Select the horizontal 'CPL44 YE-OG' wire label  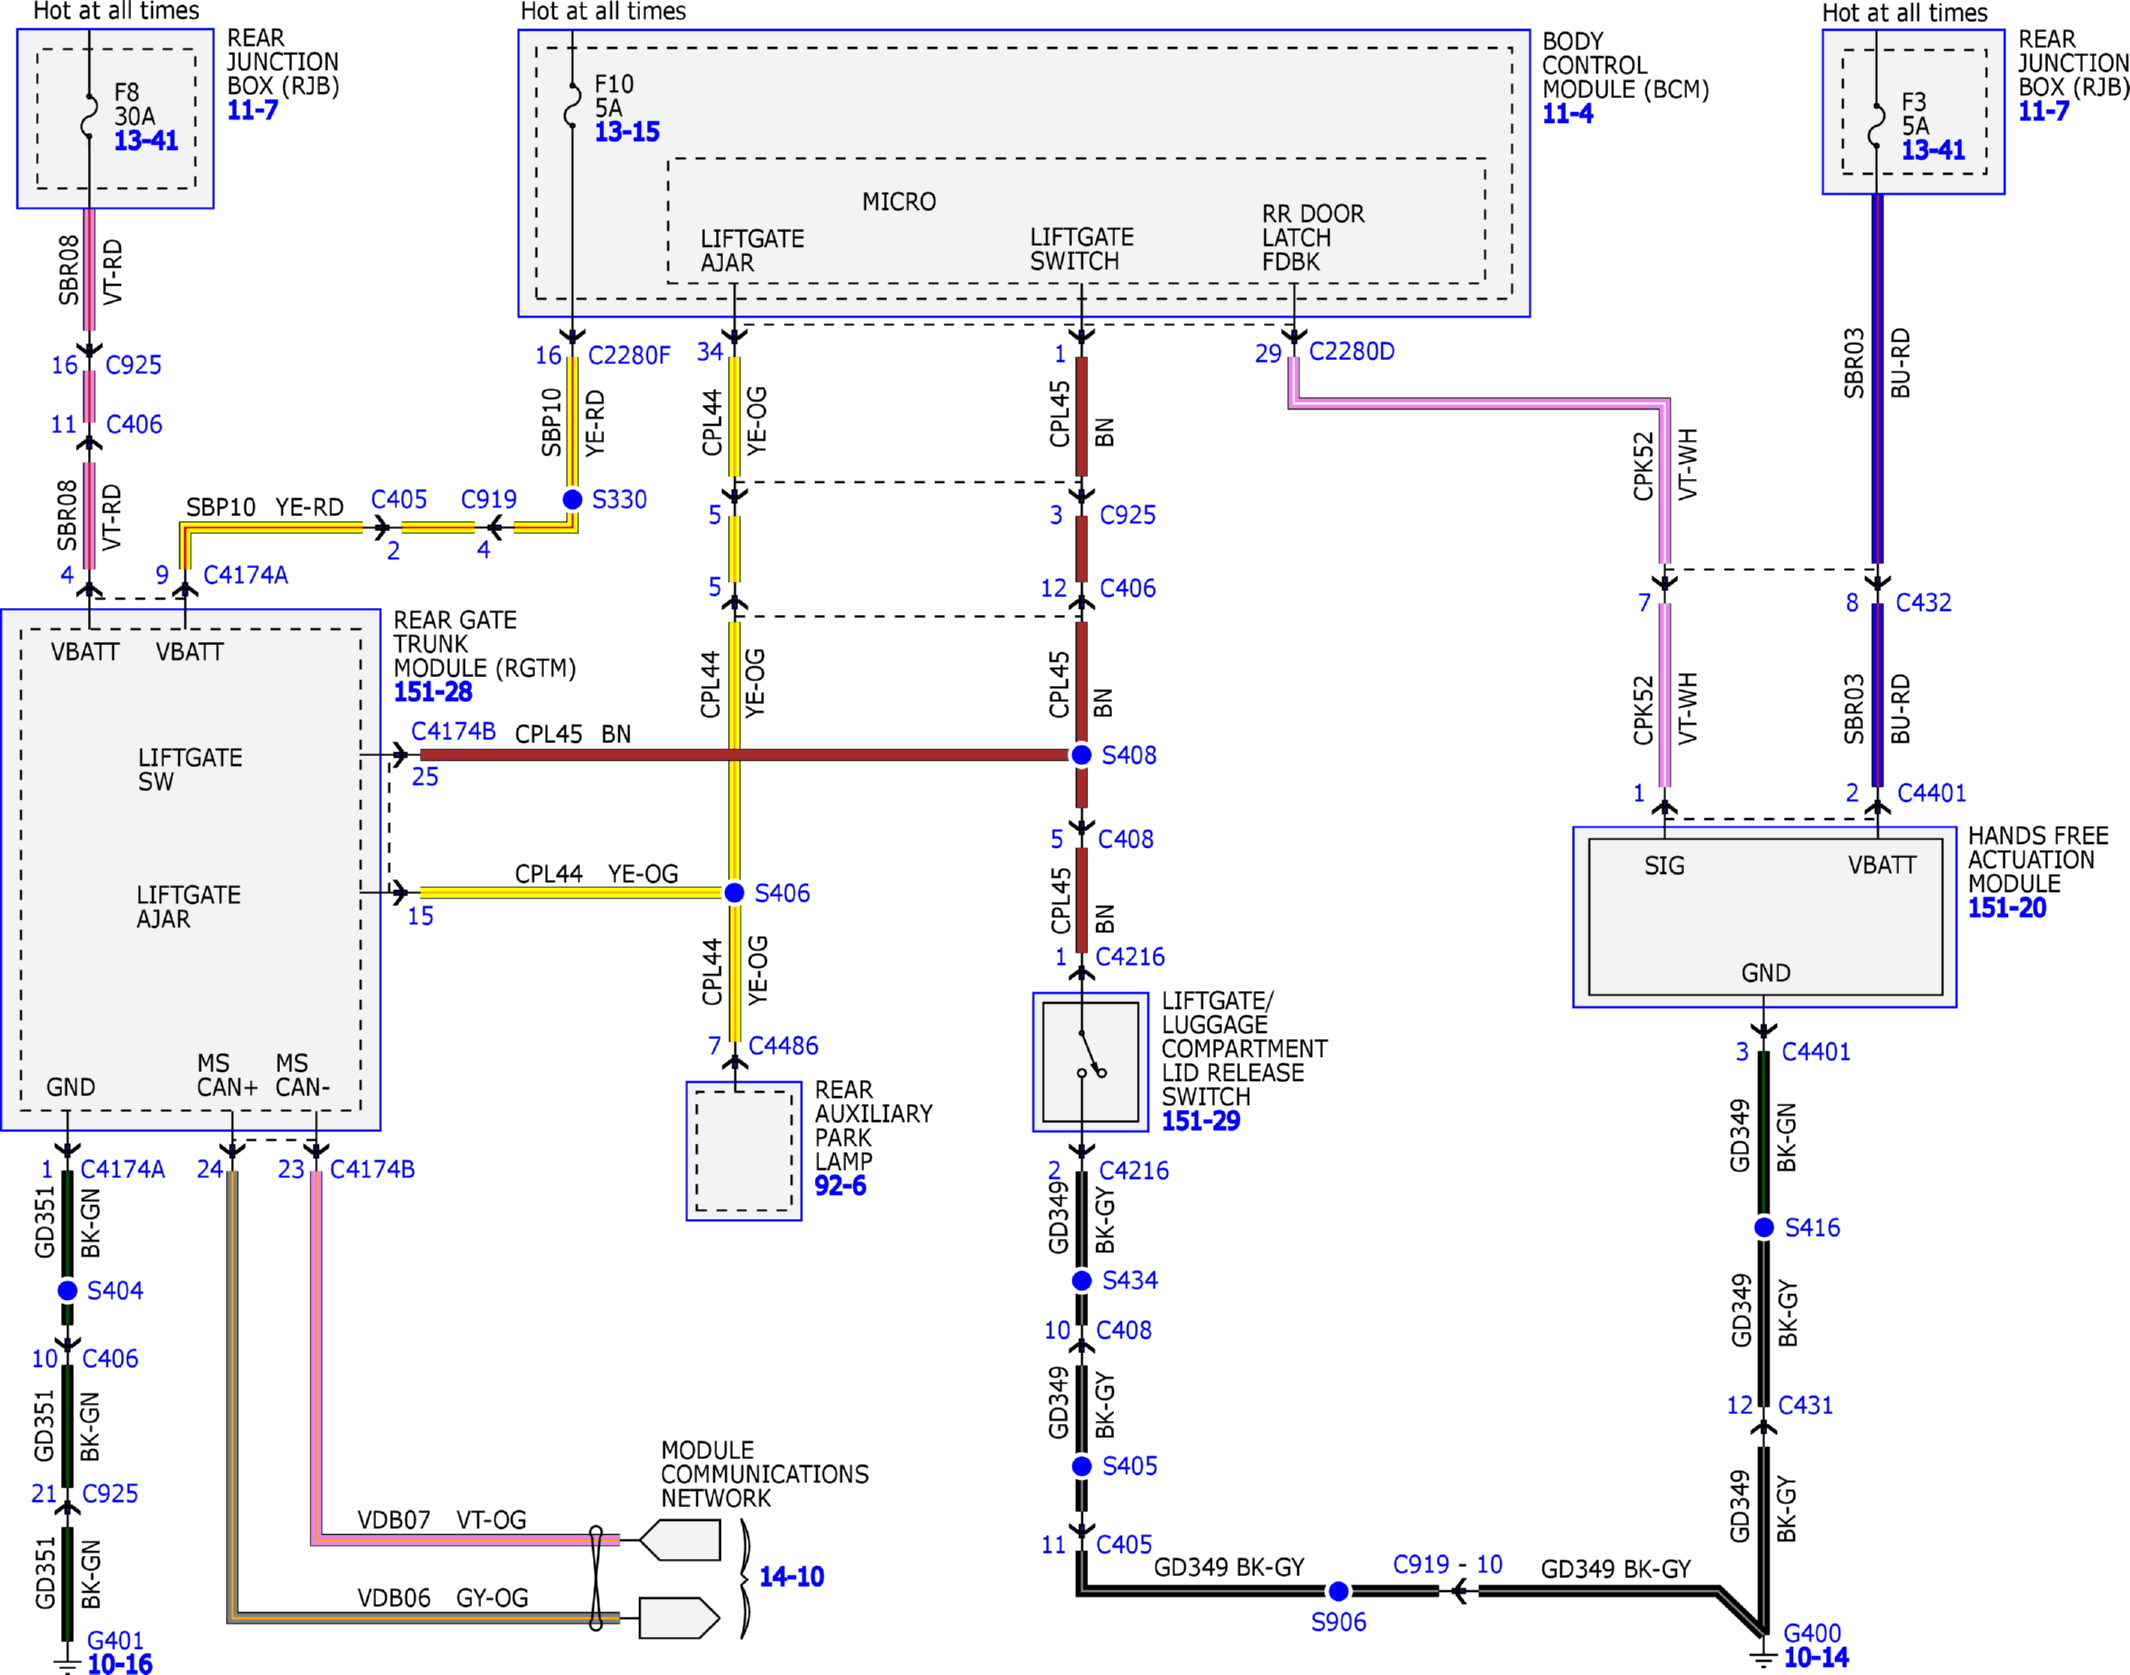[596, 874]
